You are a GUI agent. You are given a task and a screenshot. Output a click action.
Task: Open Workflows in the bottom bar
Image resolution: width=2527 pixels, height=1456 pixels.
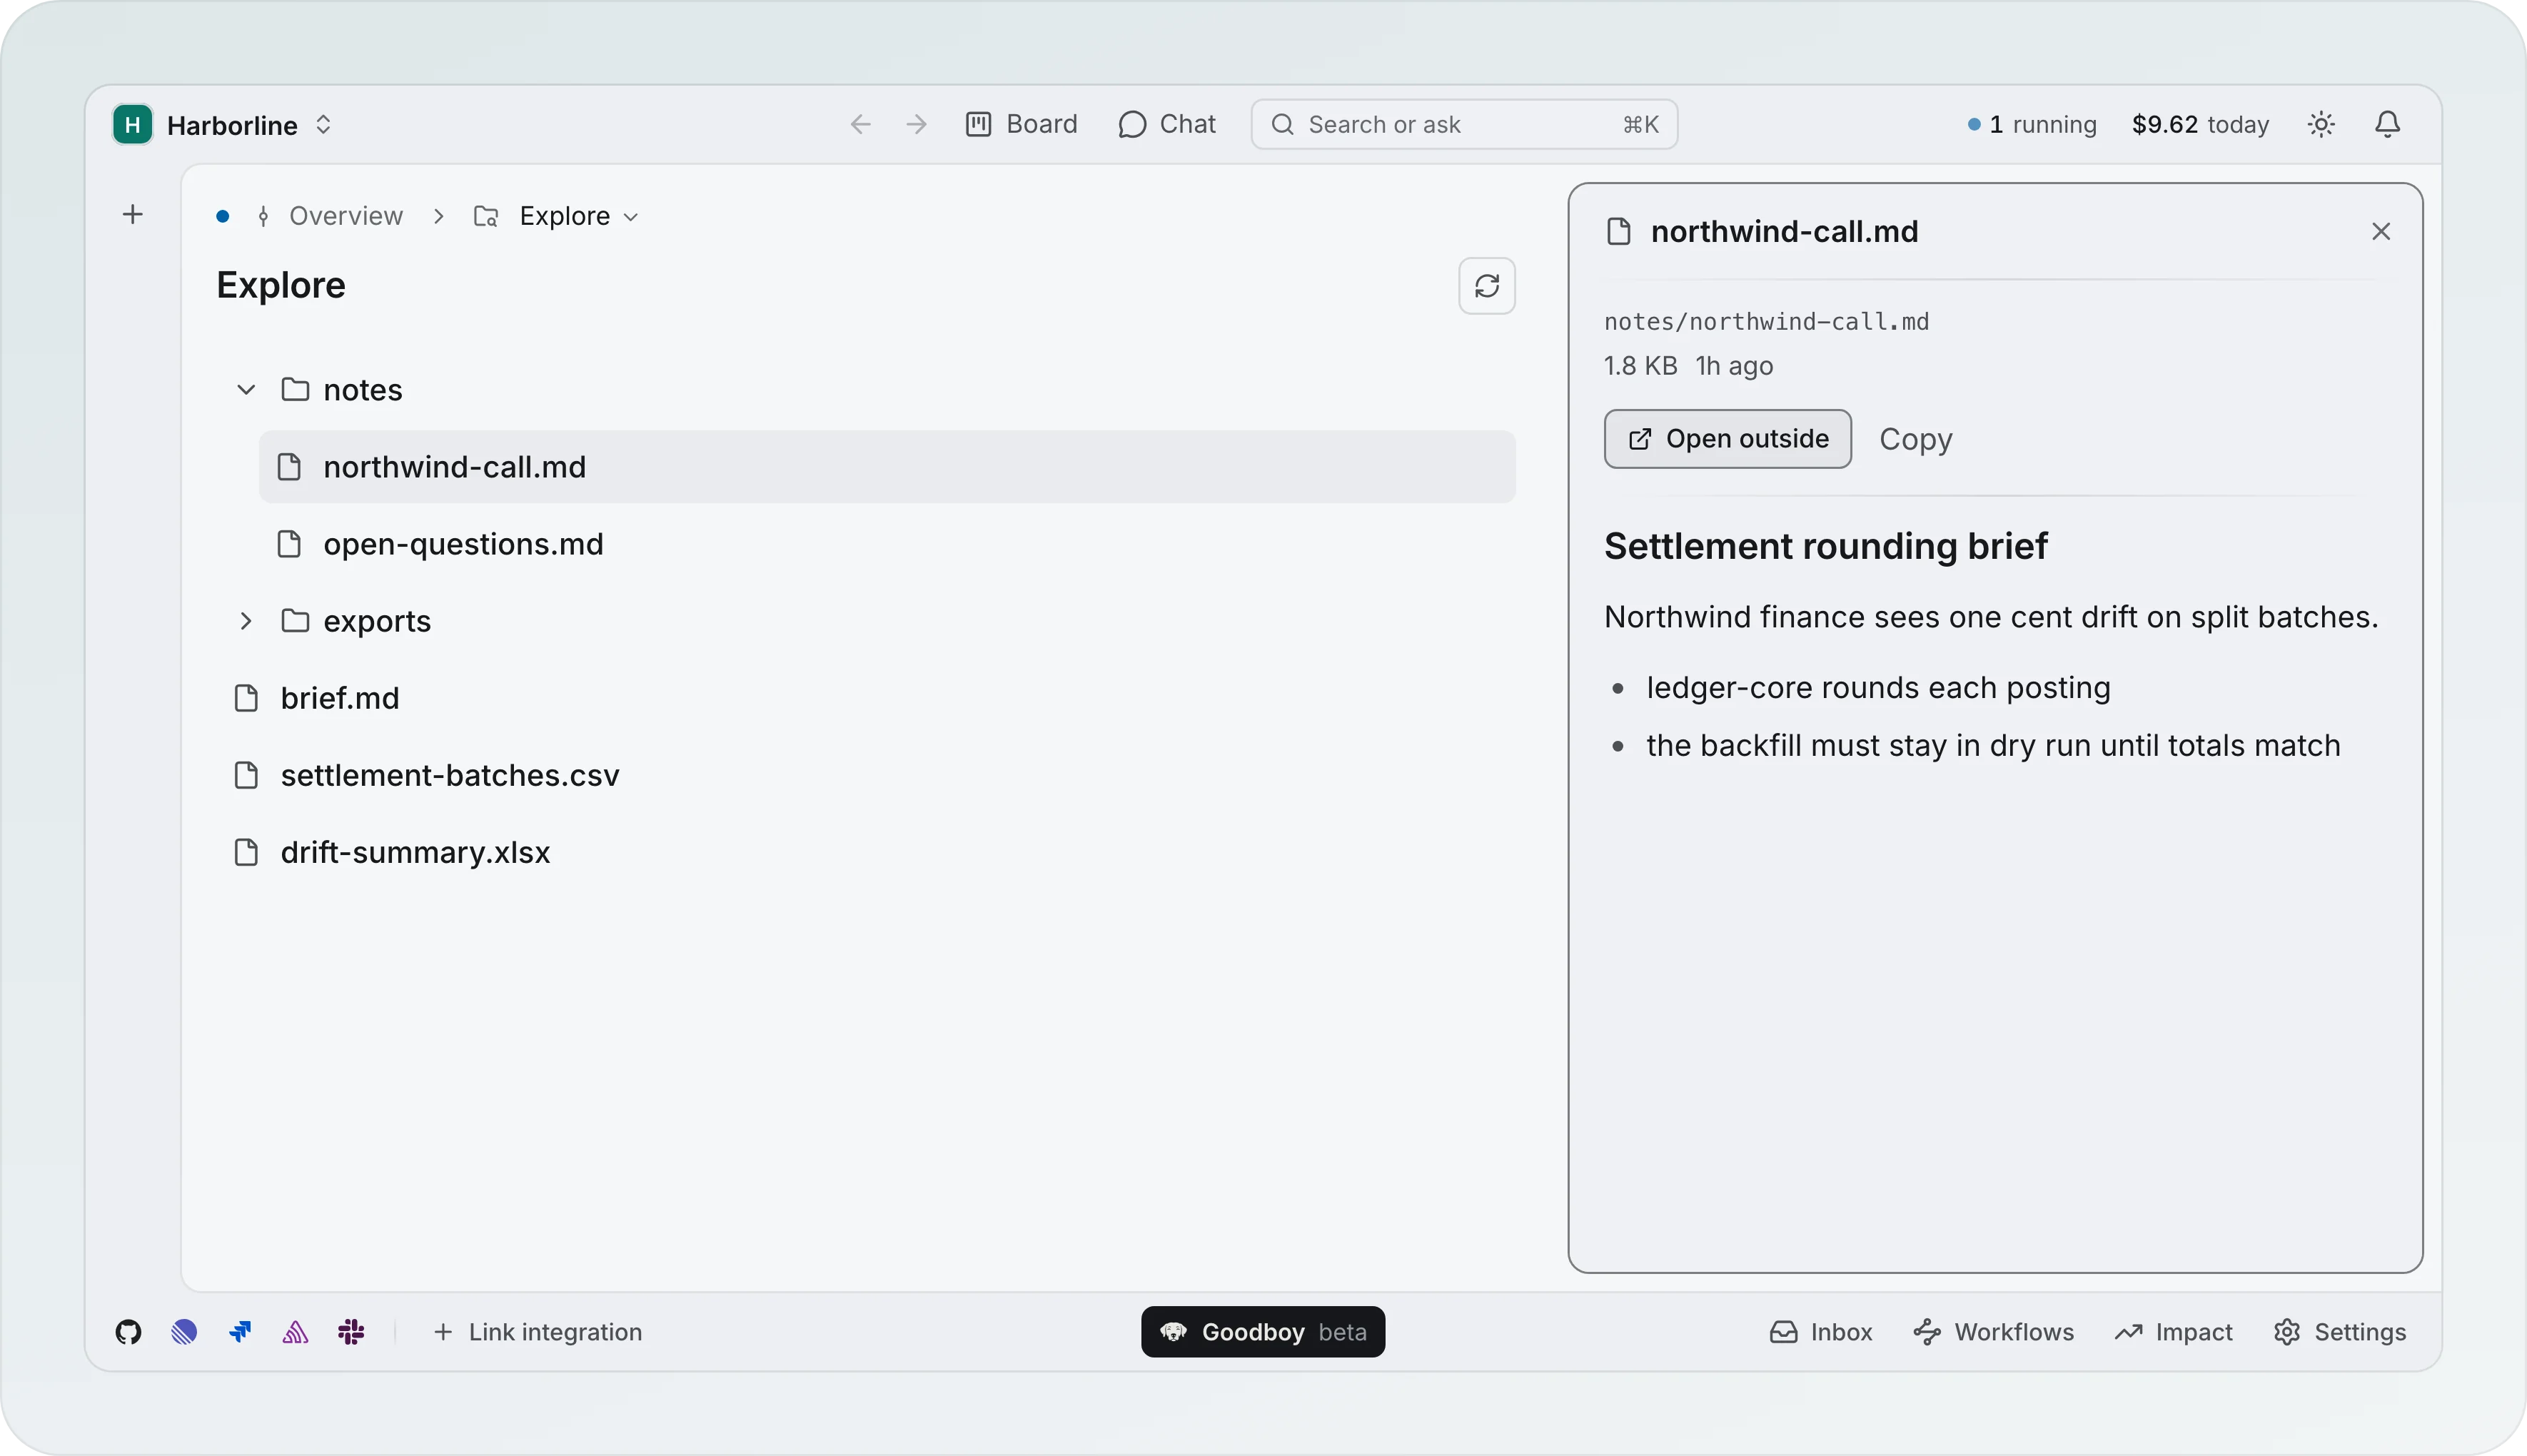[x=1994, y=1332]
